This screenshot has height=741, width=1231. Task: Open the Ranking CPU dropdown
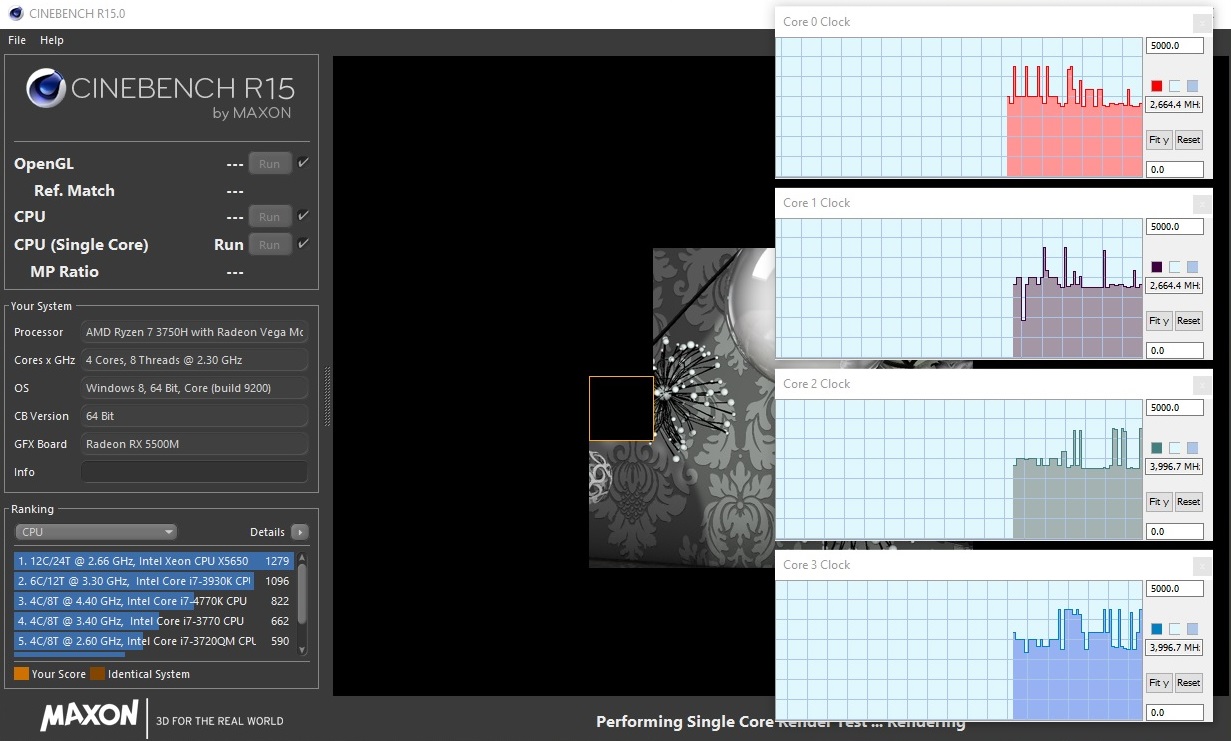[x=96, y=532]
